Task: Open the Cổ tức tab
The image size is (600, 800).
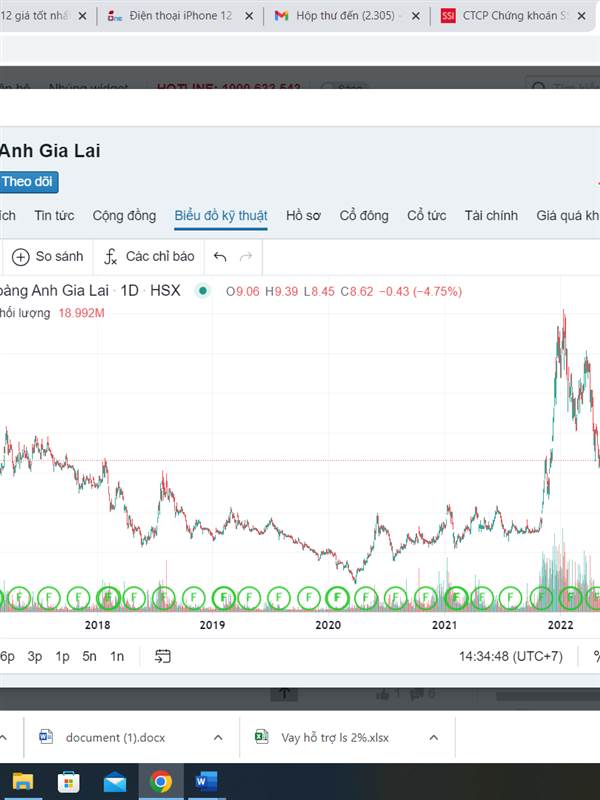Action: coord(427,216)
